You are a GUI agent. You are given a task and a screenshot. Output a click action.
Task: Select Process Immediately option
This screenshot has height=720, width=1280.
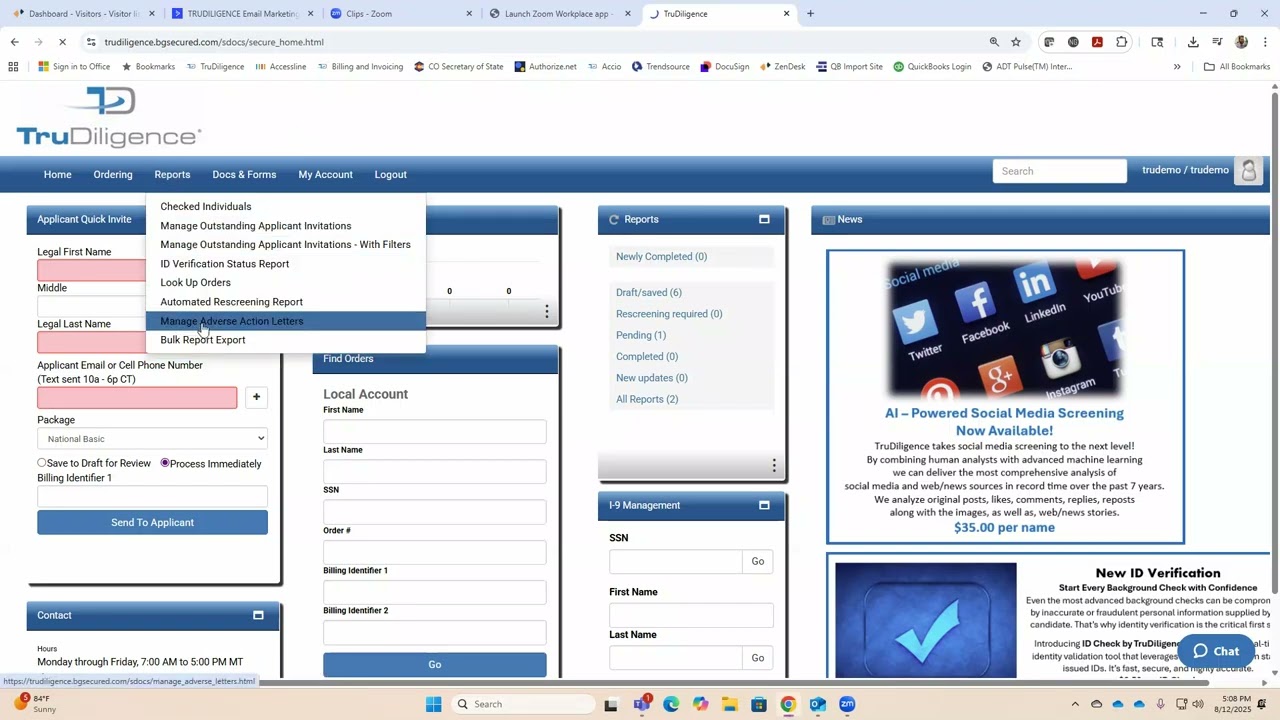pos(165,463)
